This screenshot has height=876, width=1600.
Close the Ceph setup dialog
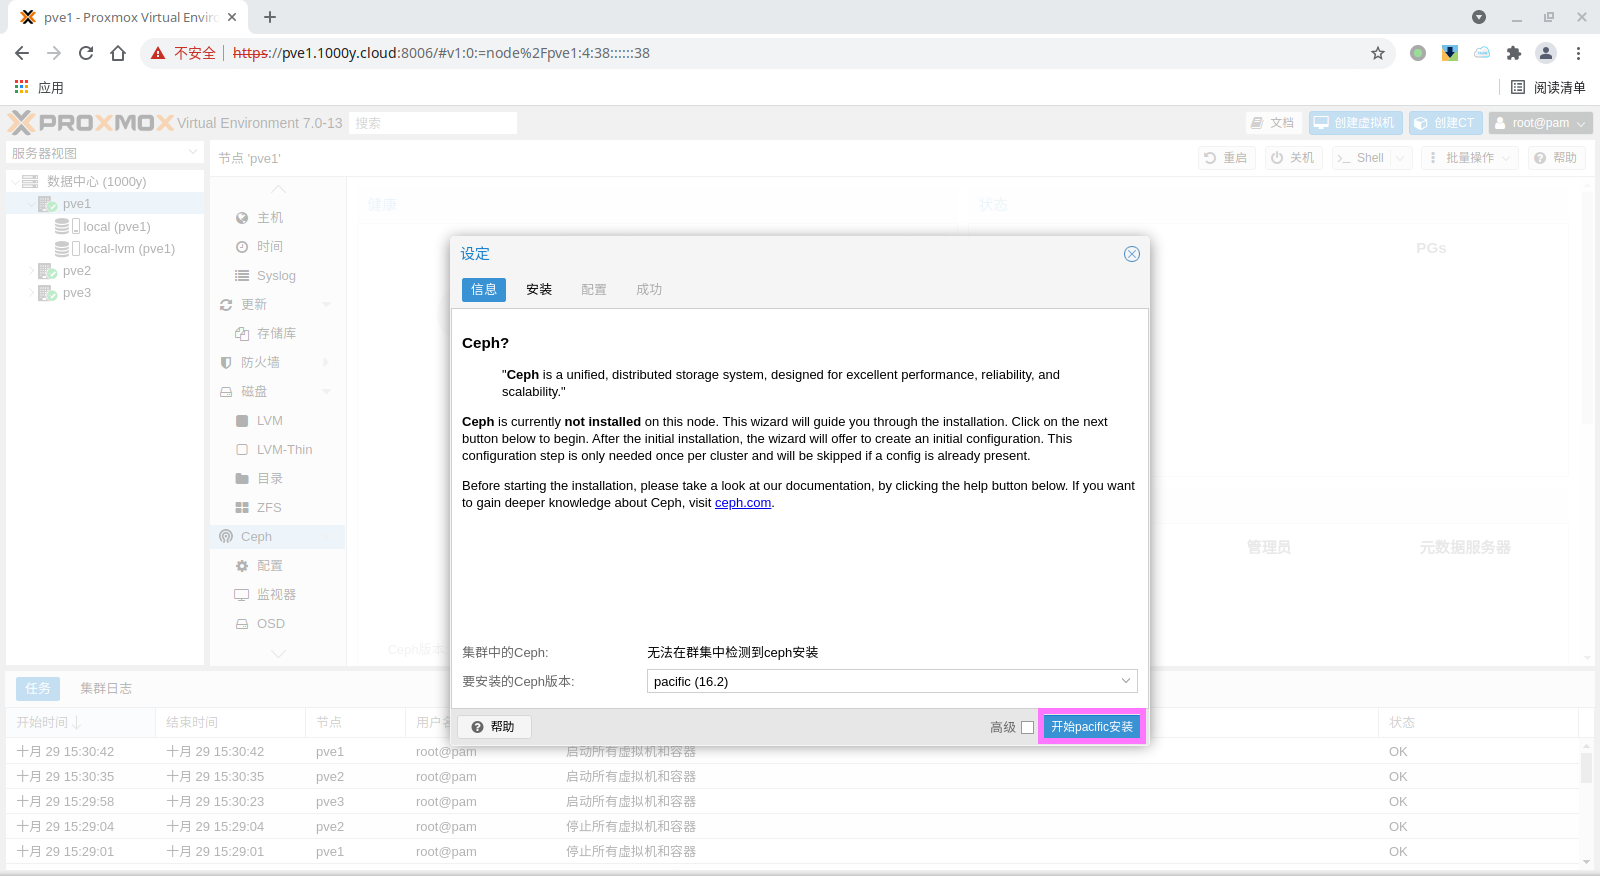coord(1131,254)
